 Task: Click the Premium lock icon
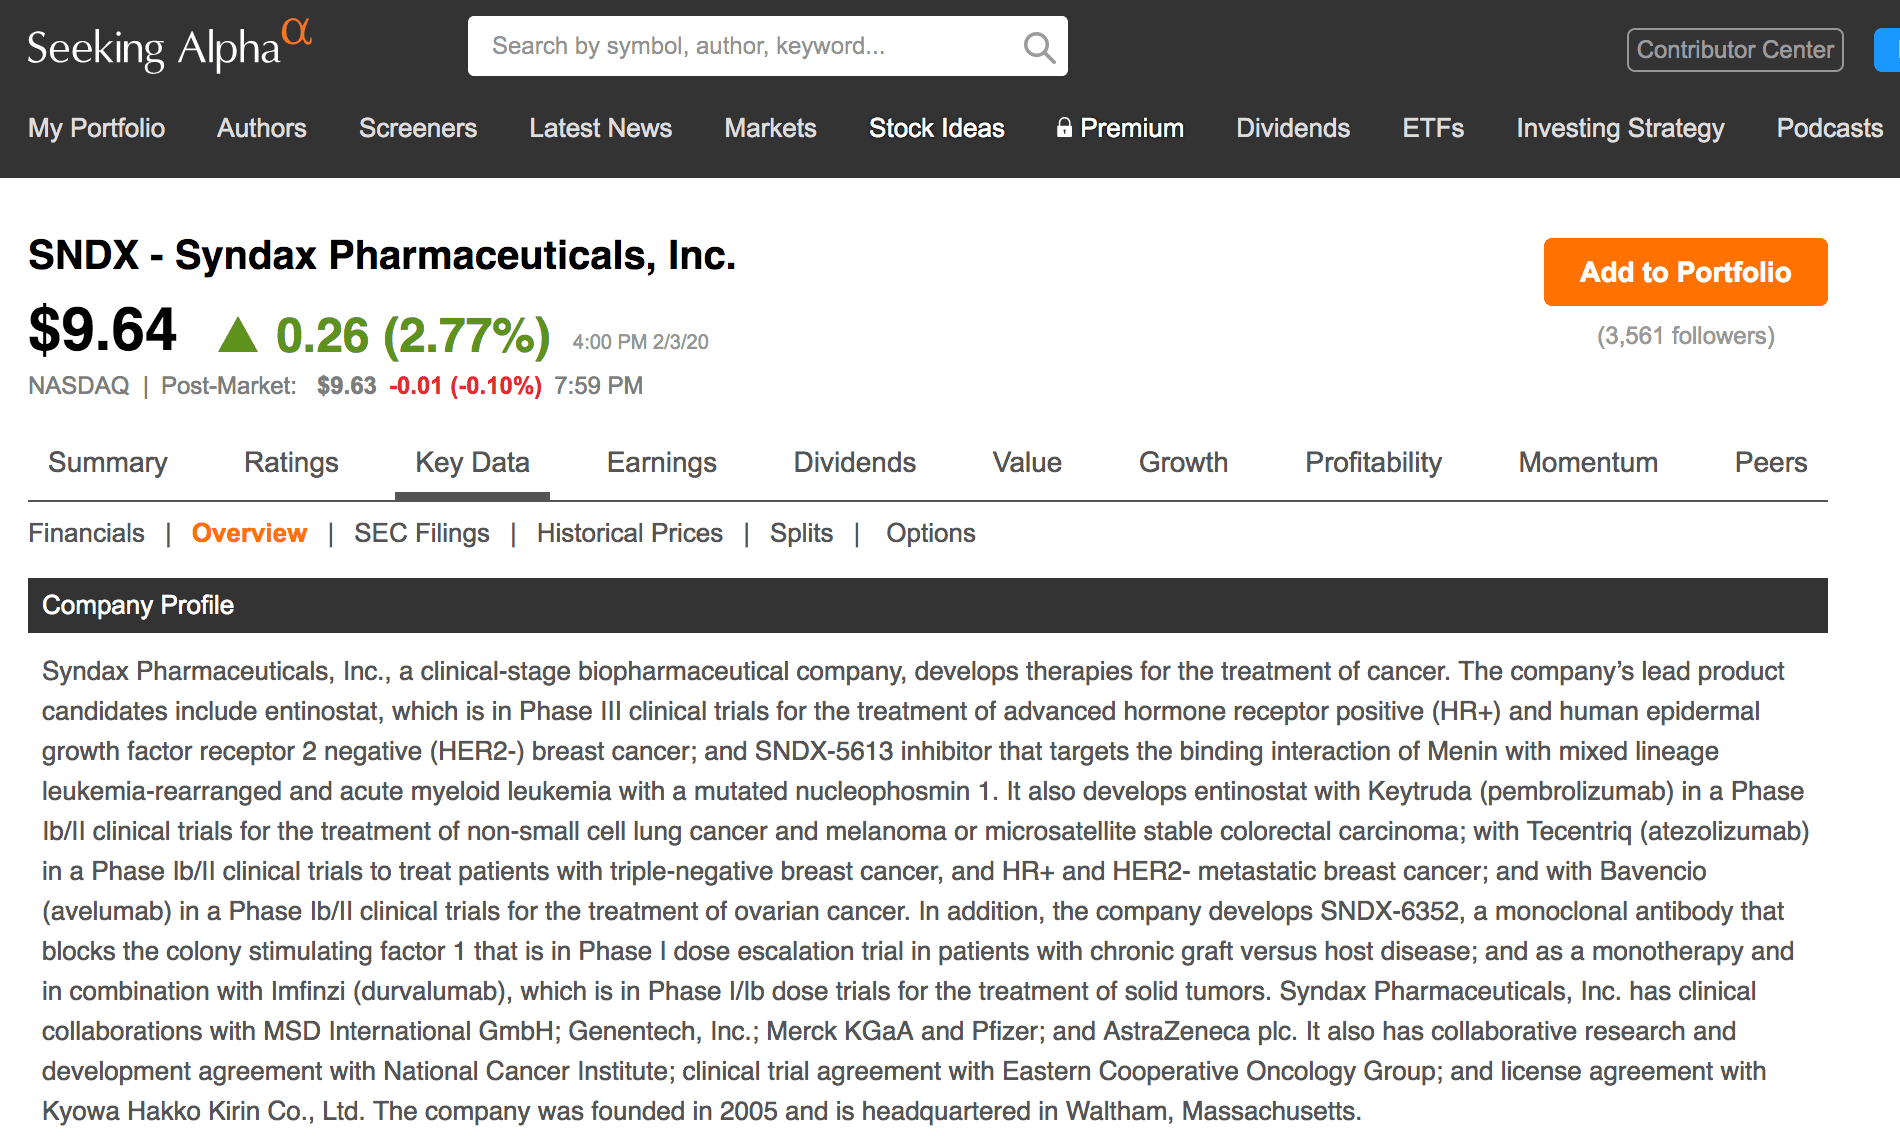[x=1064, y=128]
